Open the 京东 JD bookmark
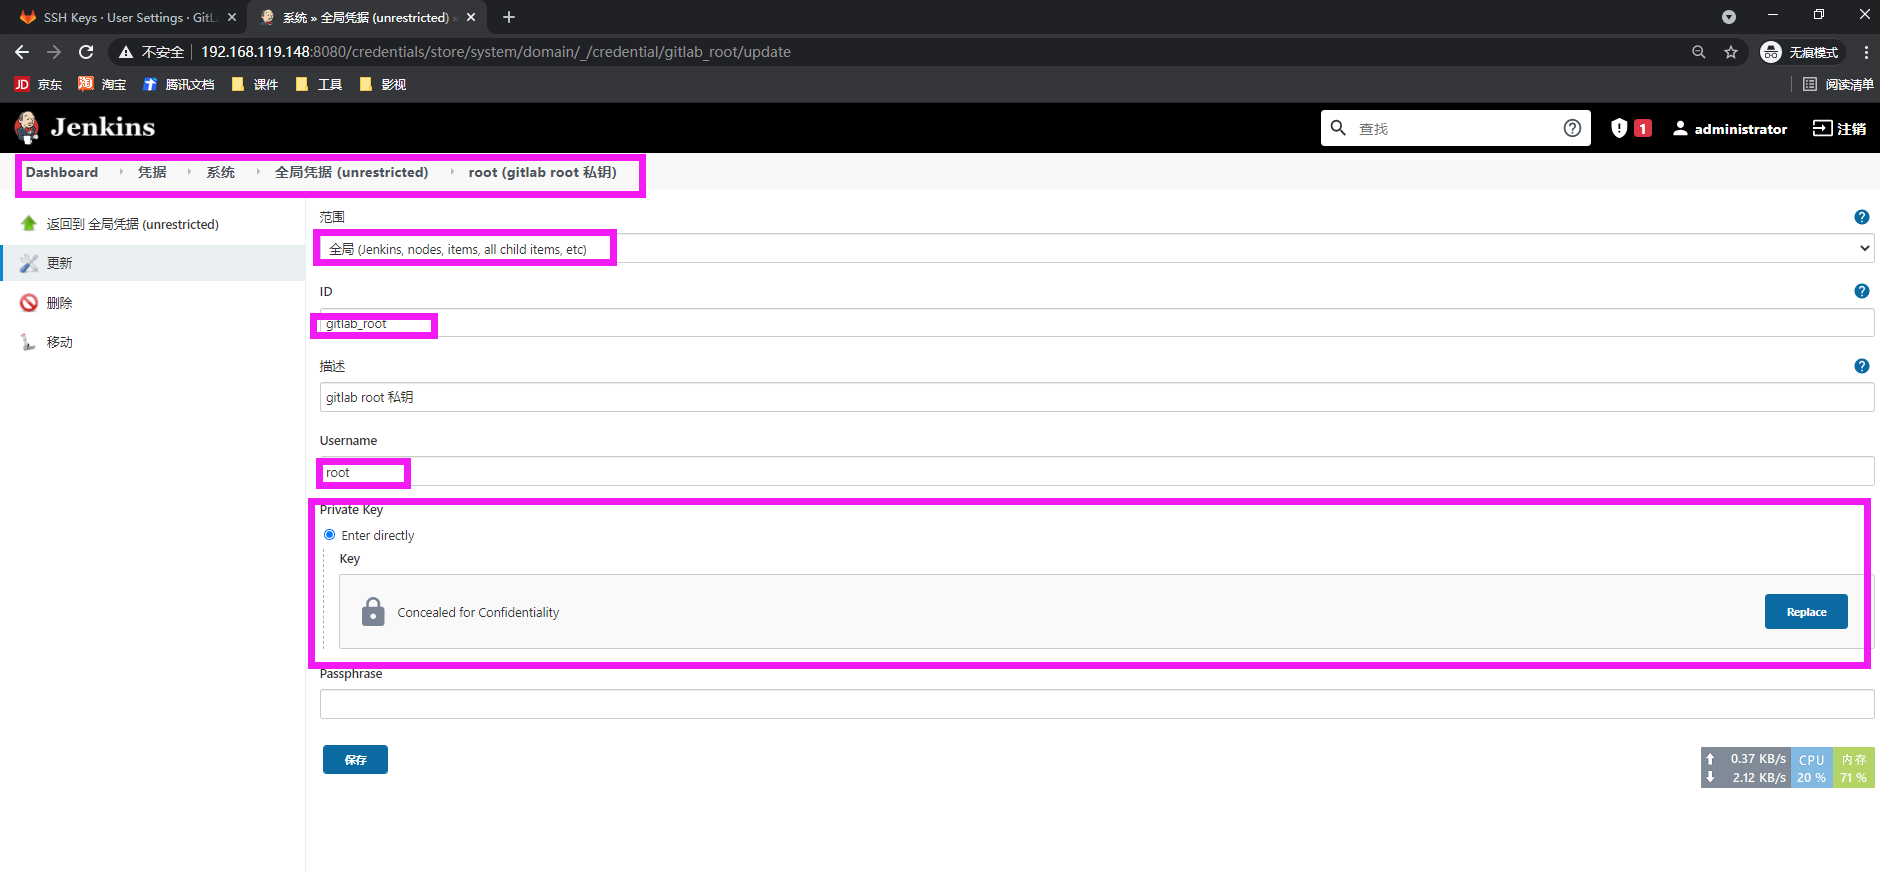1880x872 pixels. [x=38, y=84]
